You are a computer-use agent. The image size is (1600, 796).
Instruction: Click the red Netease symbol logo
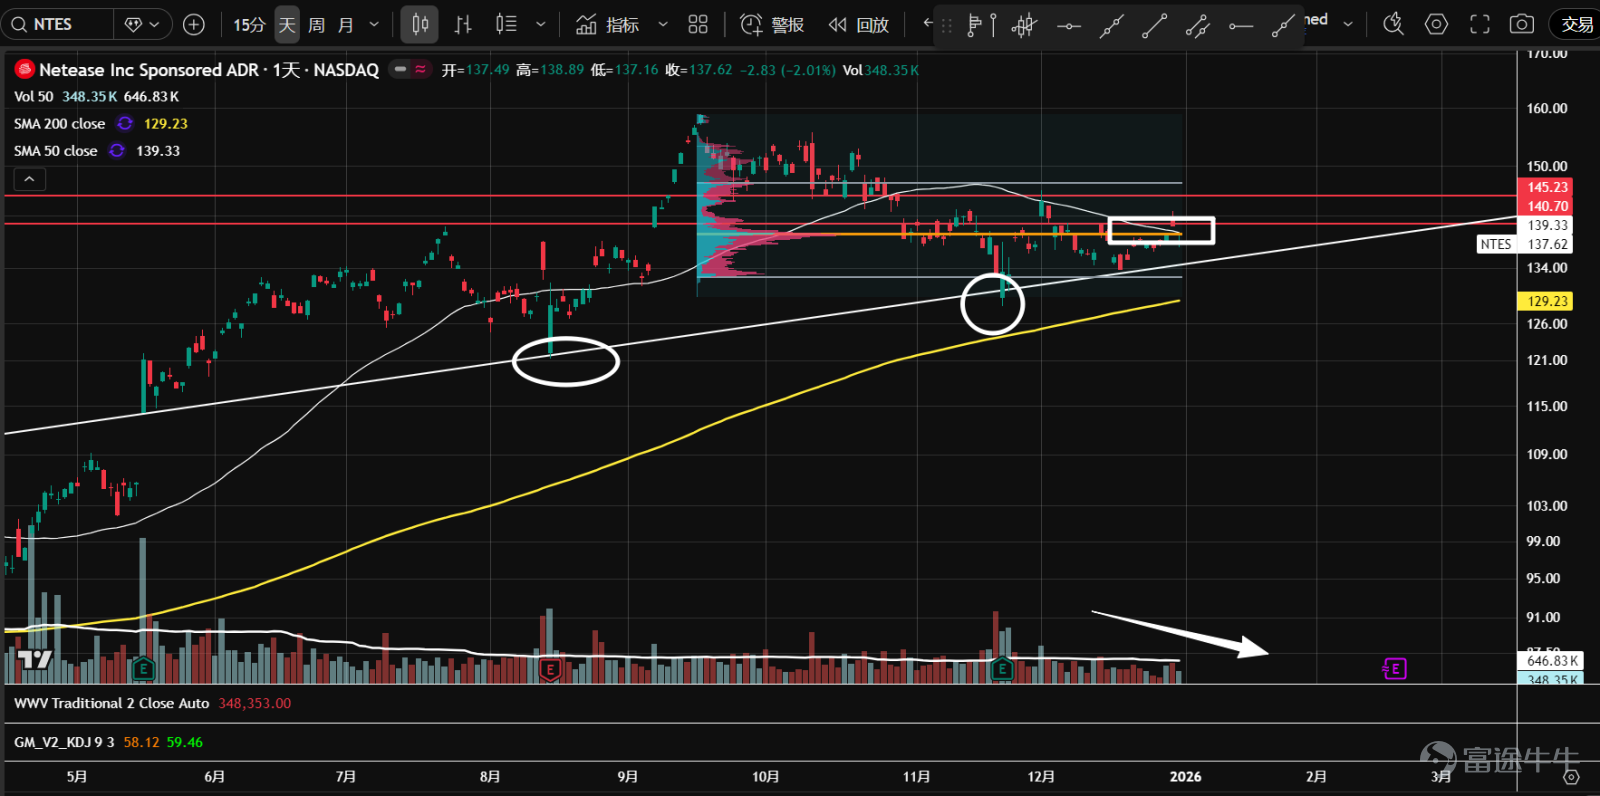pos(24,69)
